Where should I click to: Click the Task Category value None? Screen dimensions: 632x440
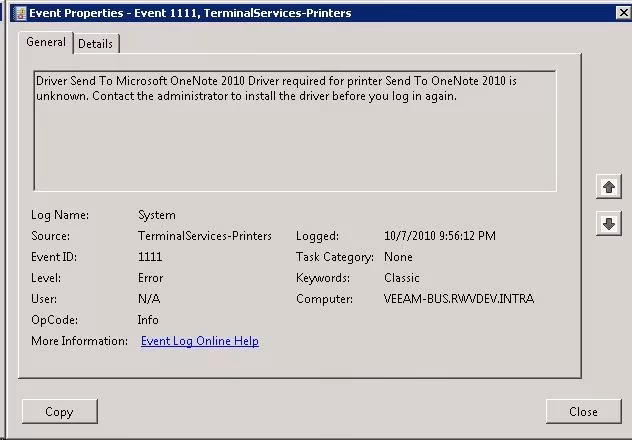(398, 257)
